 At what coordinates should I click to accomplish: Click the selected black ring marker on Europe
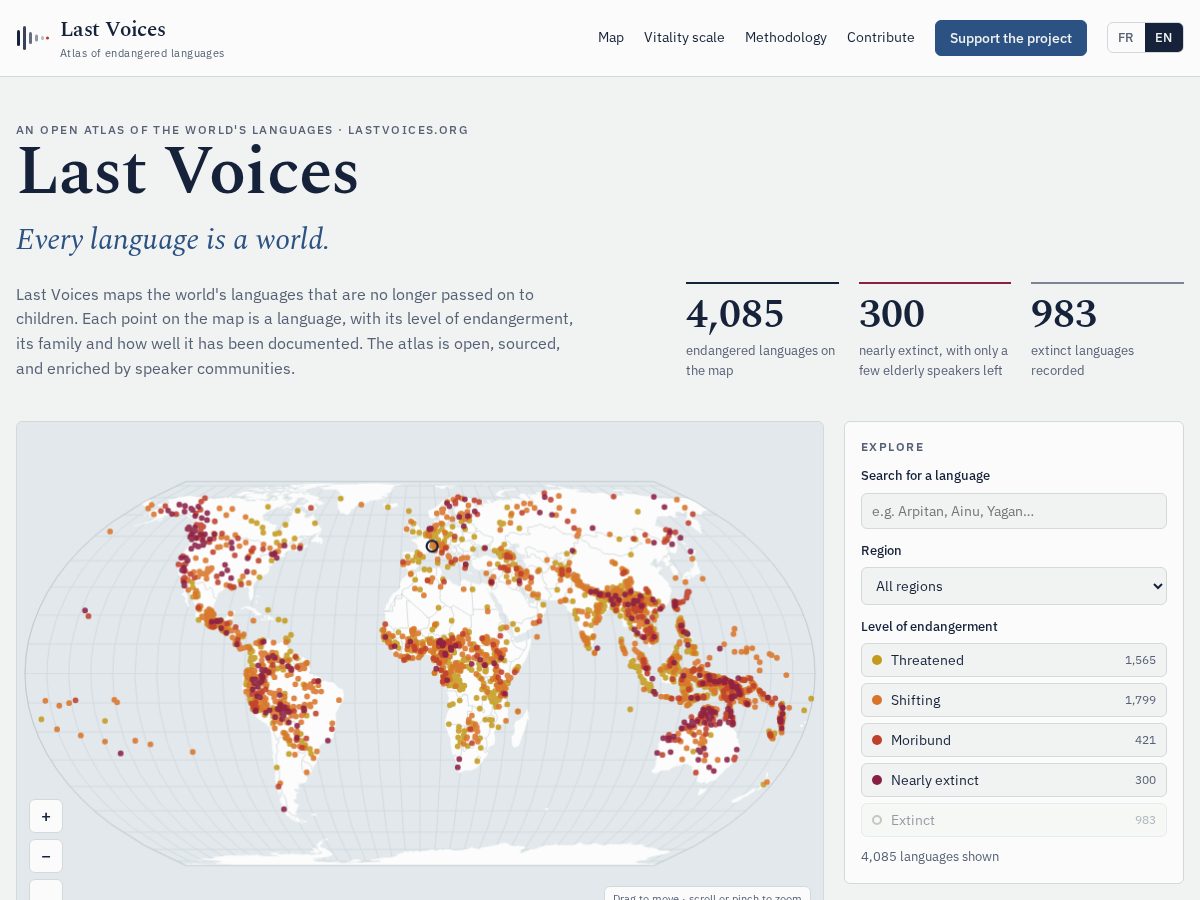click(432, 546)
